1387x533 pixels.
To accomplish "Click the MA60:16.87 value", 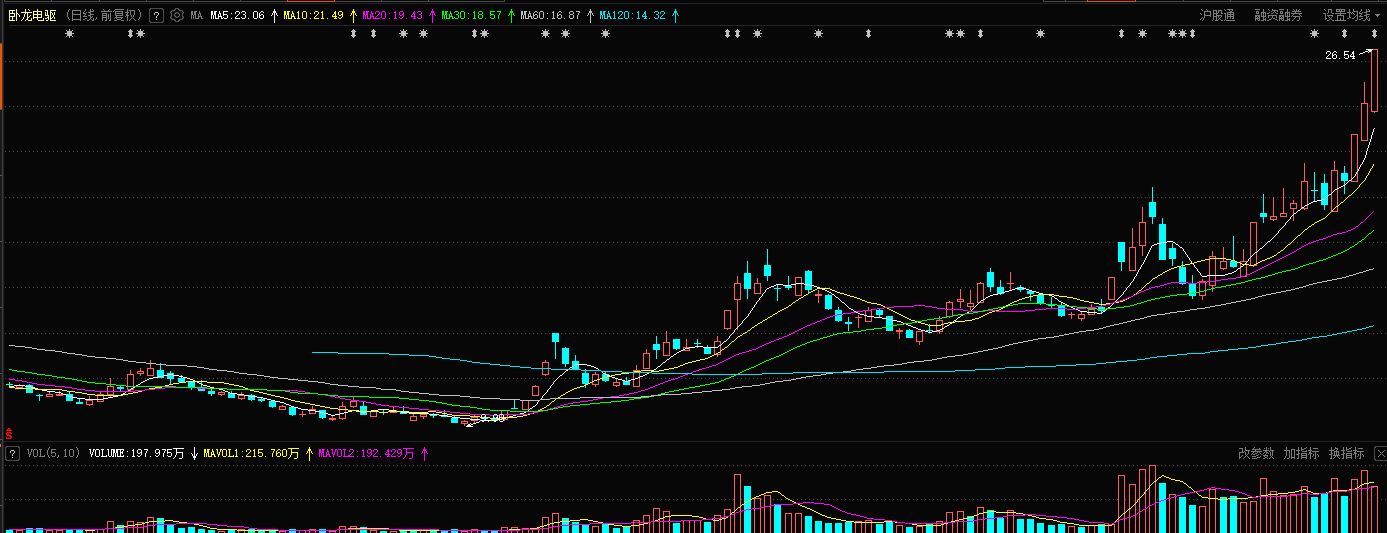I will click(550, 16).
